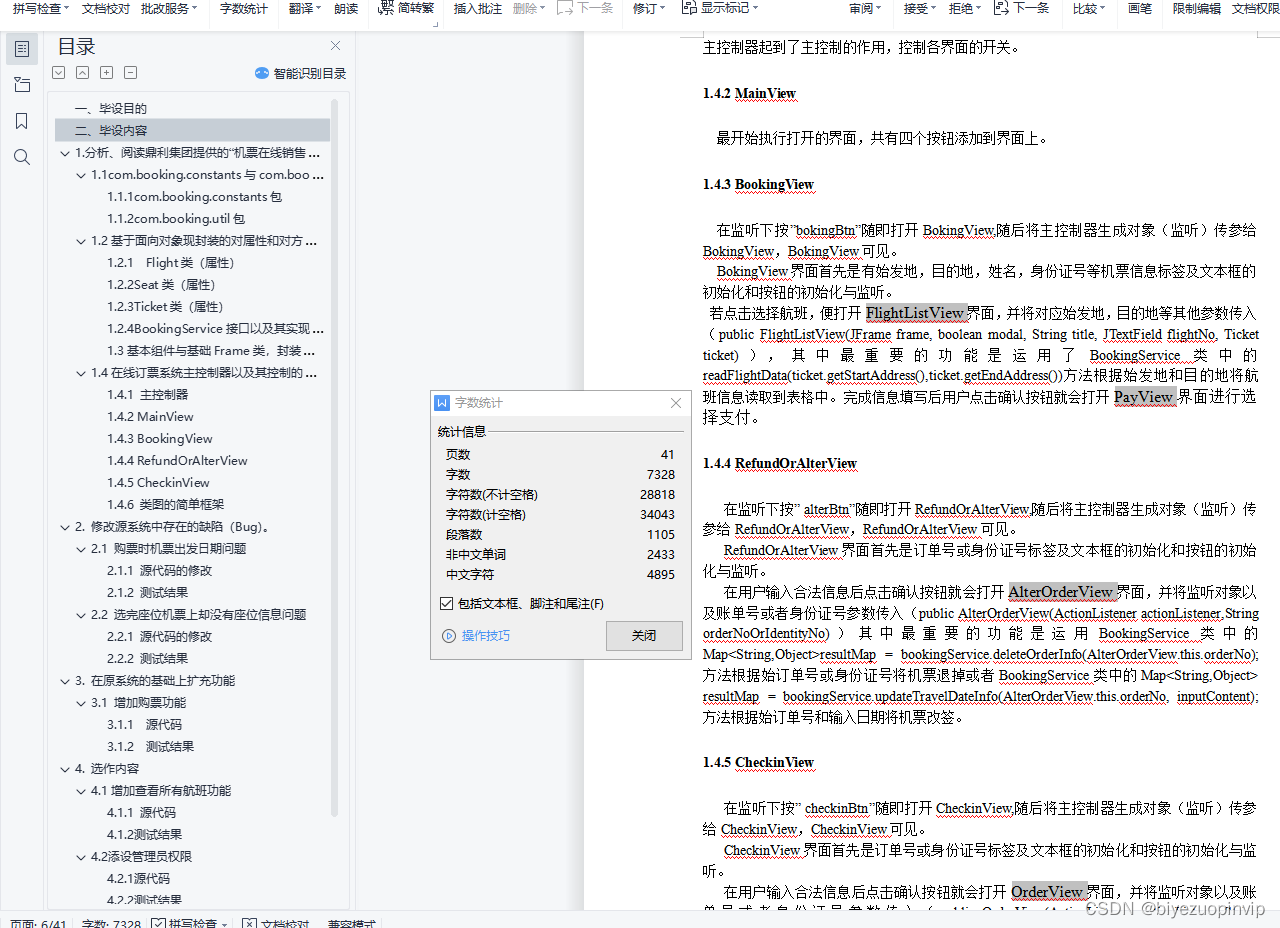
Task: Click the 显示标记 toolbar icon
Action: [689, 8]
